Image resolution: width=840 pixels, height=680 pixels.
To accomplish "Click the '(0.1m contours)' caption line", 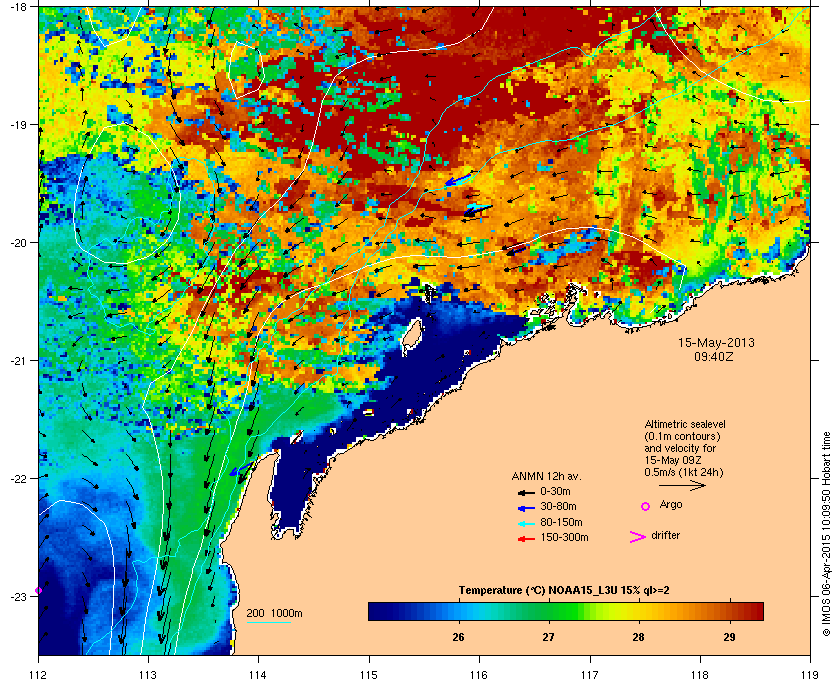I will point(682,436).
